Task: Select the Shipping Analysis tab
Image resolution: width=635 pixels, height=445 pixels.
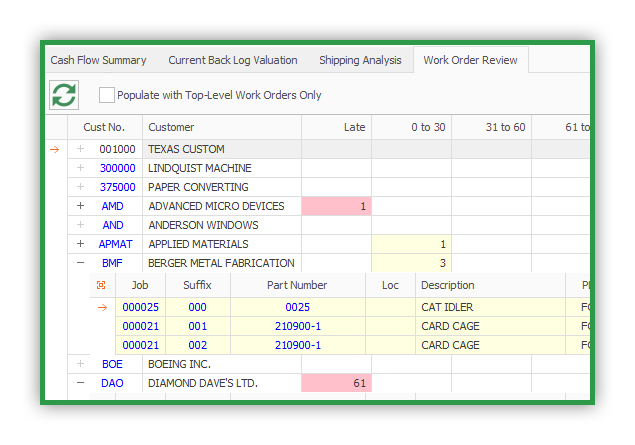Action: (x=360, y=60)
